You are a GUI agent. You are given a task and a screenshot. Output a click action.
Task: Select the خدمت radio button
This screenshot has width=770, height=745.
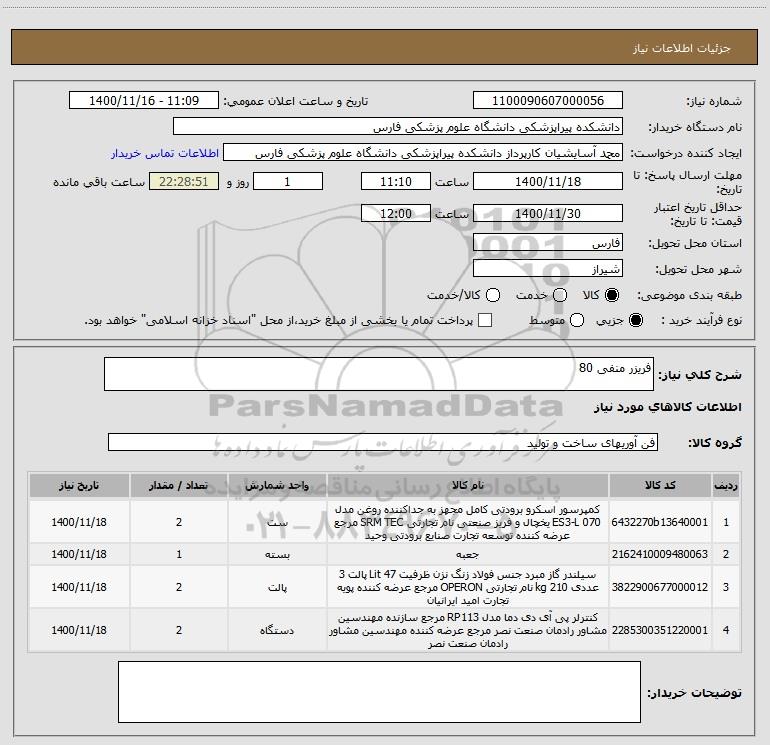click(560, 295)
